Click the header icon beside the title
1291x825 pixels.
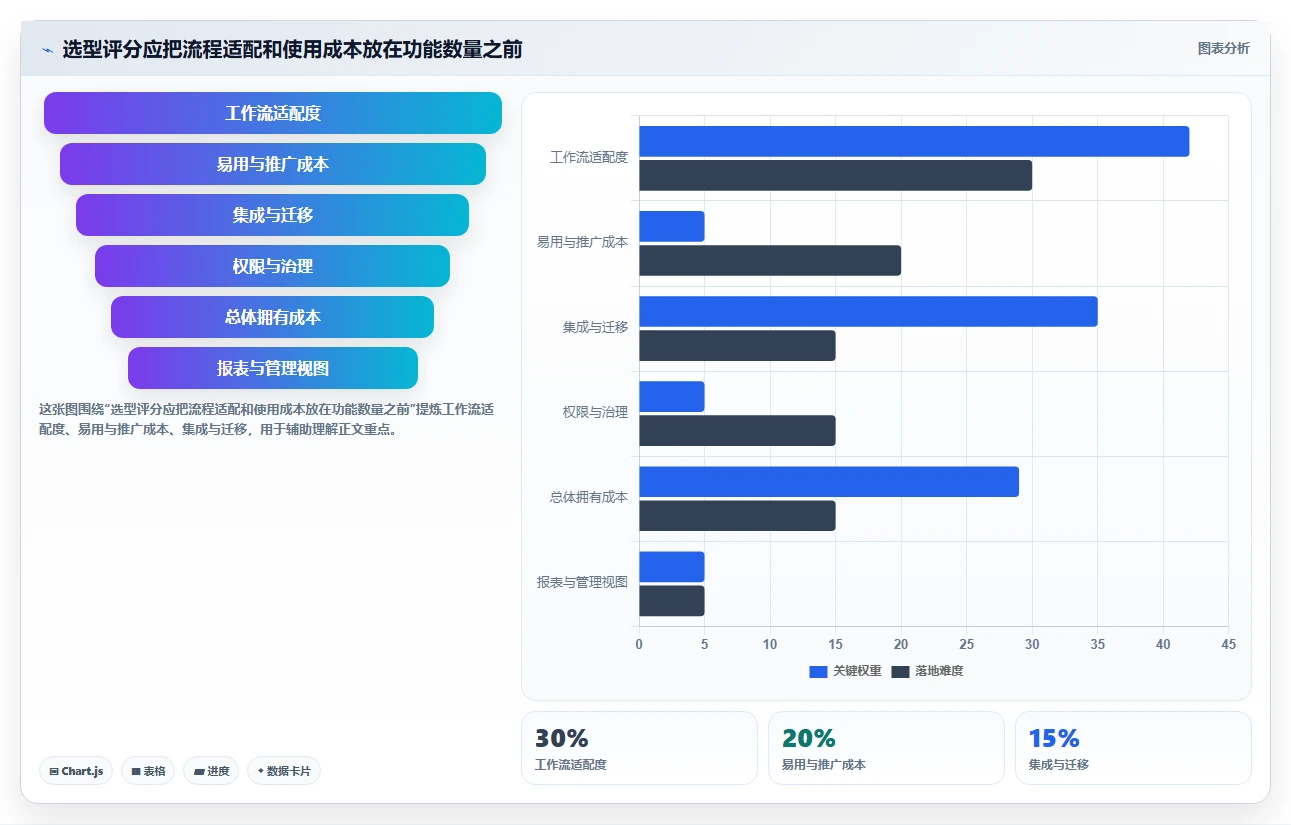pyautogui.click(x=47, y=50)
